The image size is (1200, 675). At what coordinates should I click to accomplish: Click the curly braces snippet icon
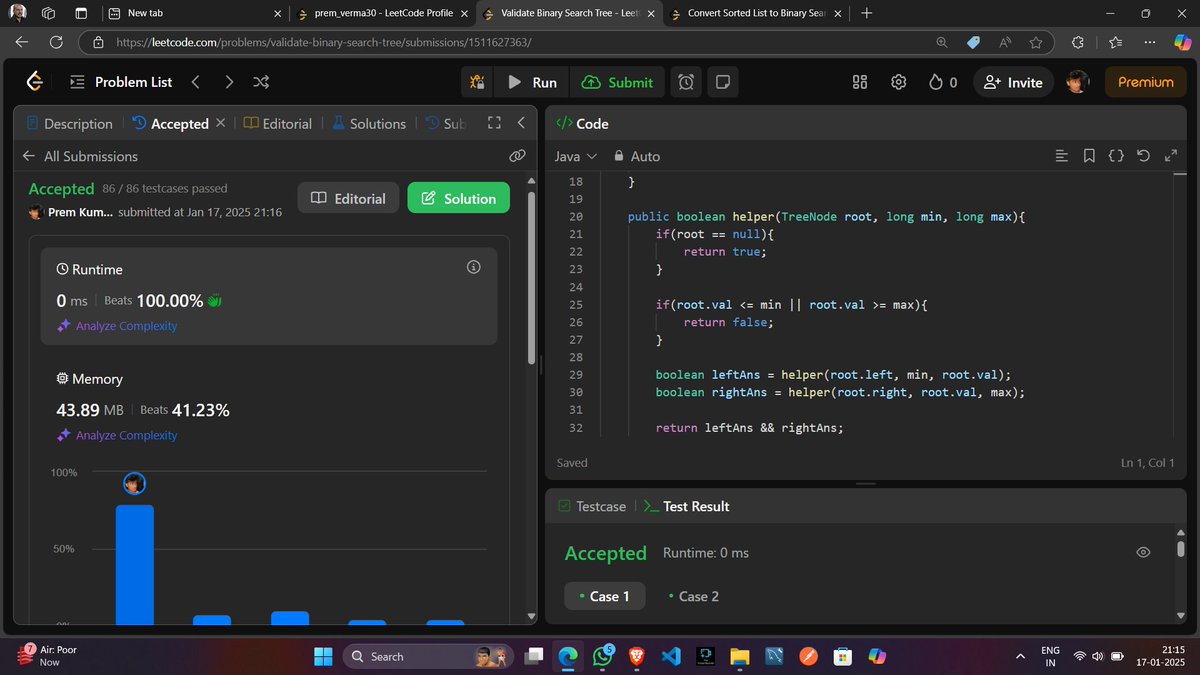coord(1116,156)
